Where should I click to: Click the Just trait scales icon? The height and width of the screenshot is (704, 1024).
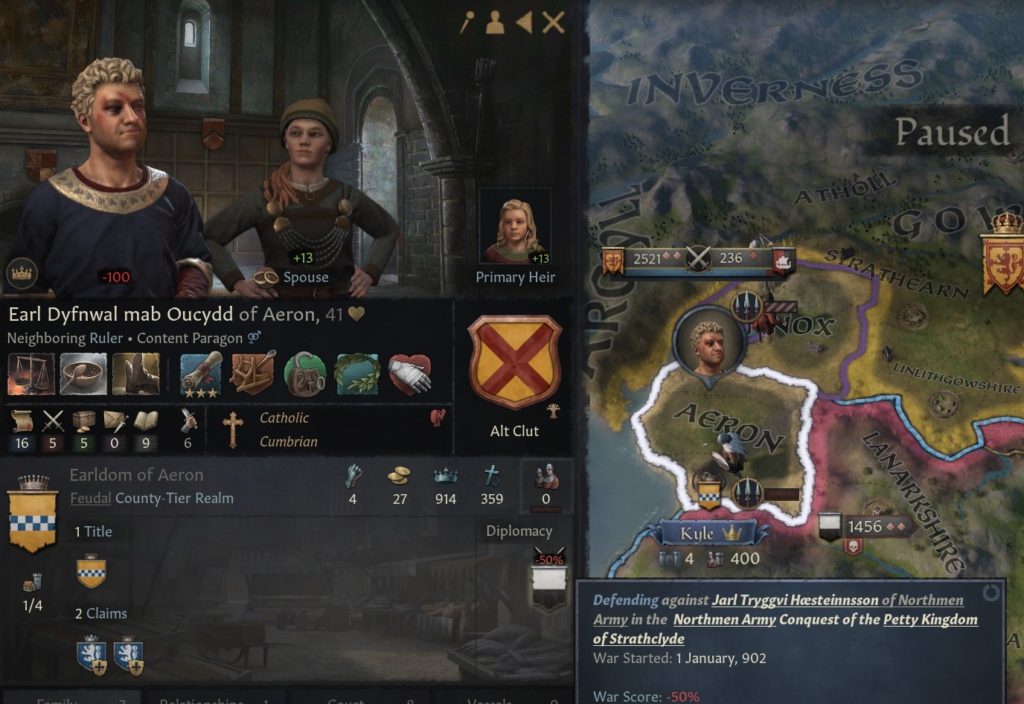click(x=31, y=374)
